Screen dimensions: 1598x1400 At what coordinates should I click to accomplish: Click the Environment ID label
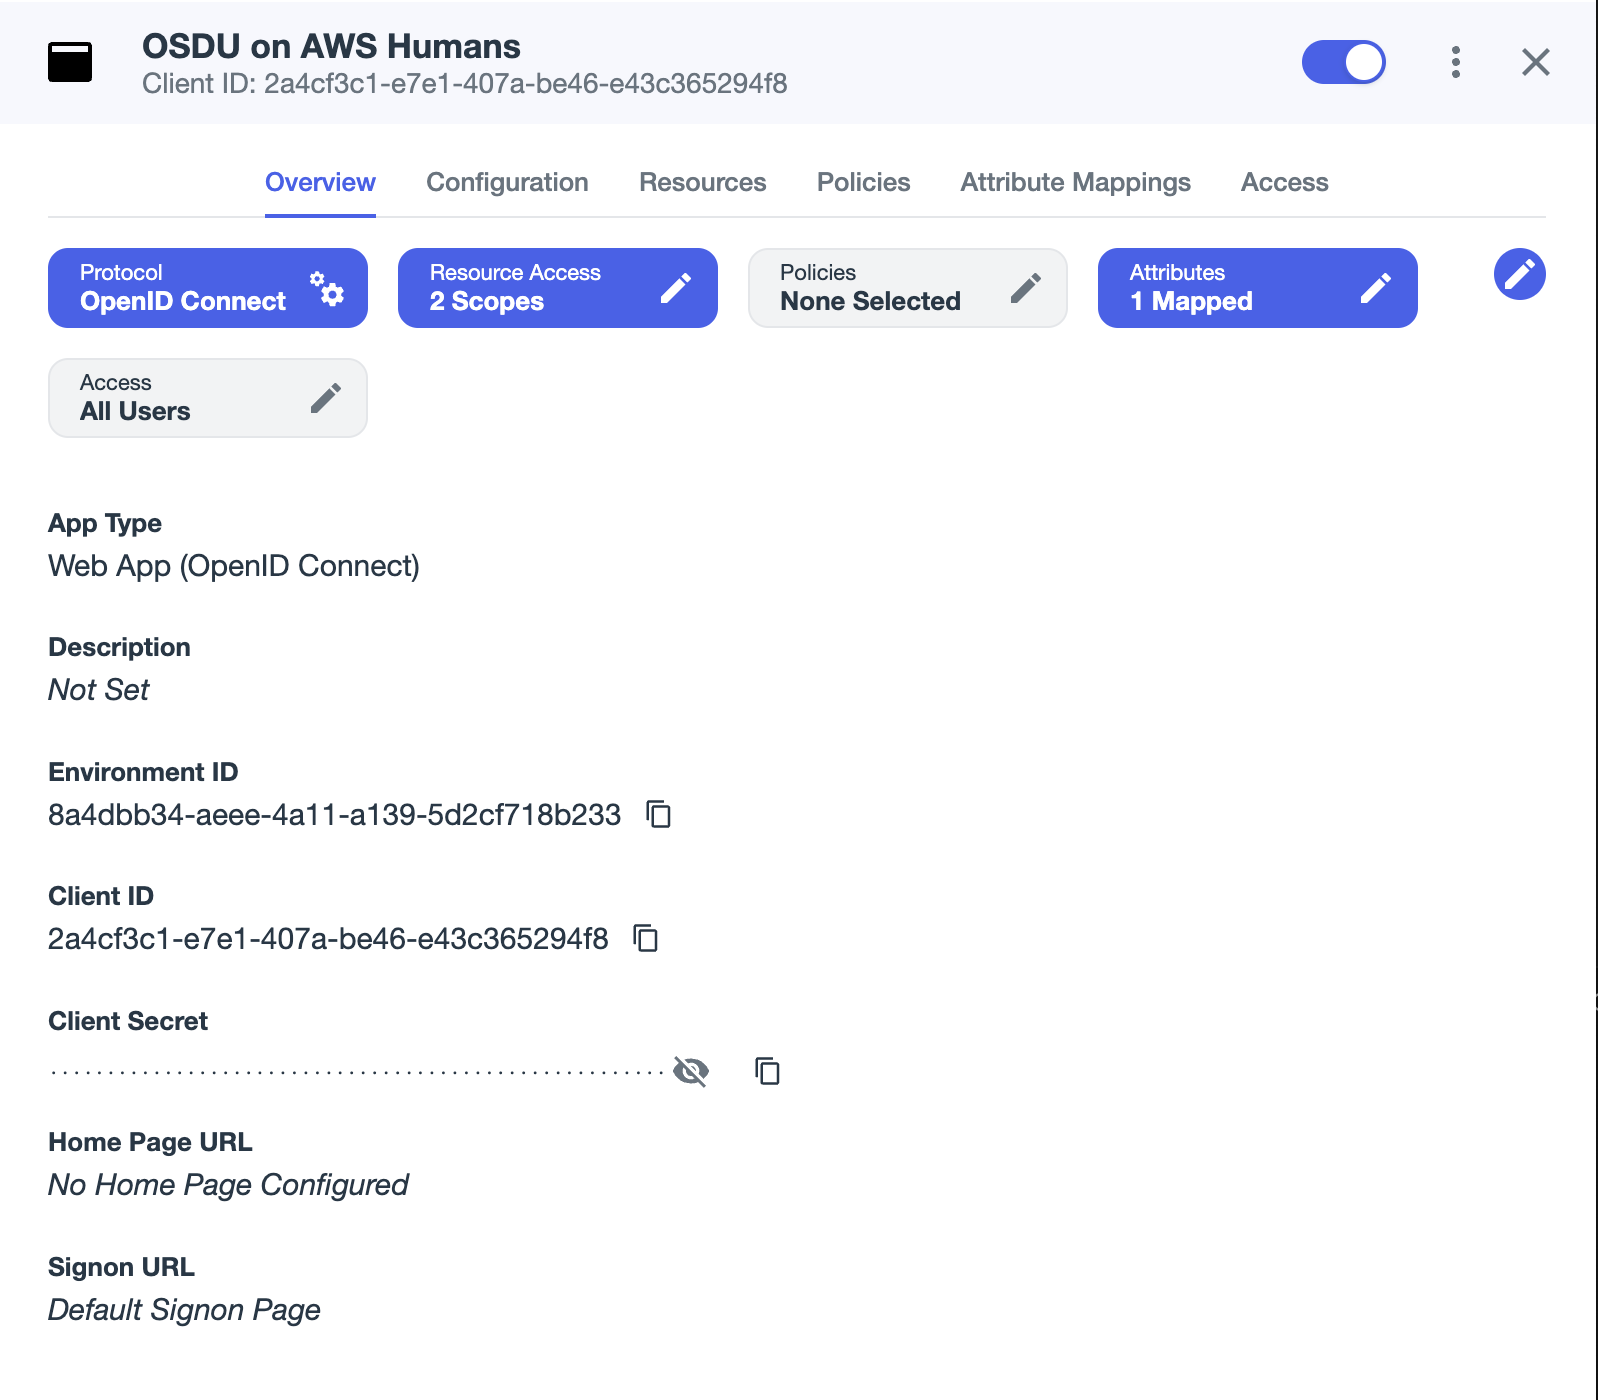coord(143,772)
